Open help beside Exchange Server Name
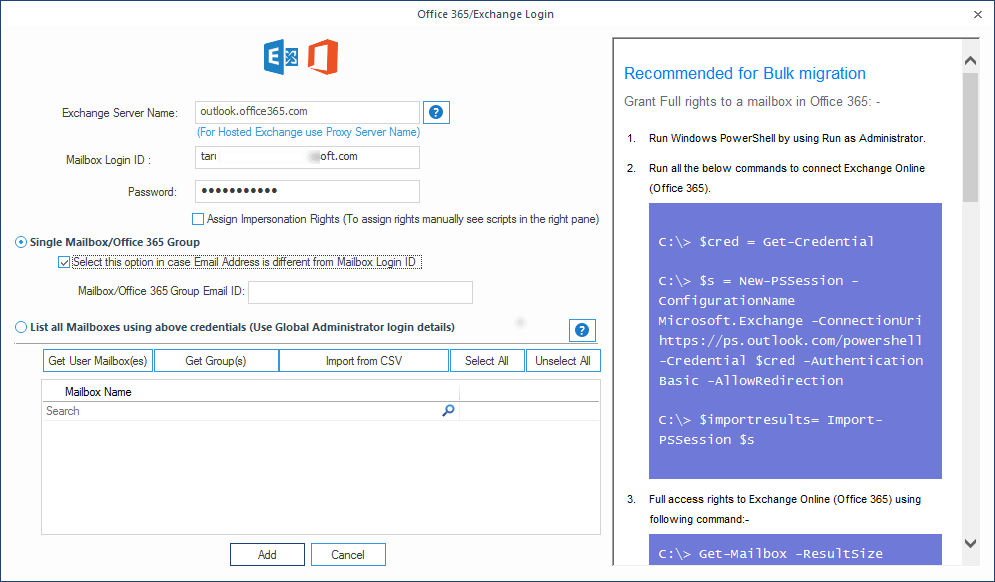The image size is (995, 582). (x=436, y=112)
